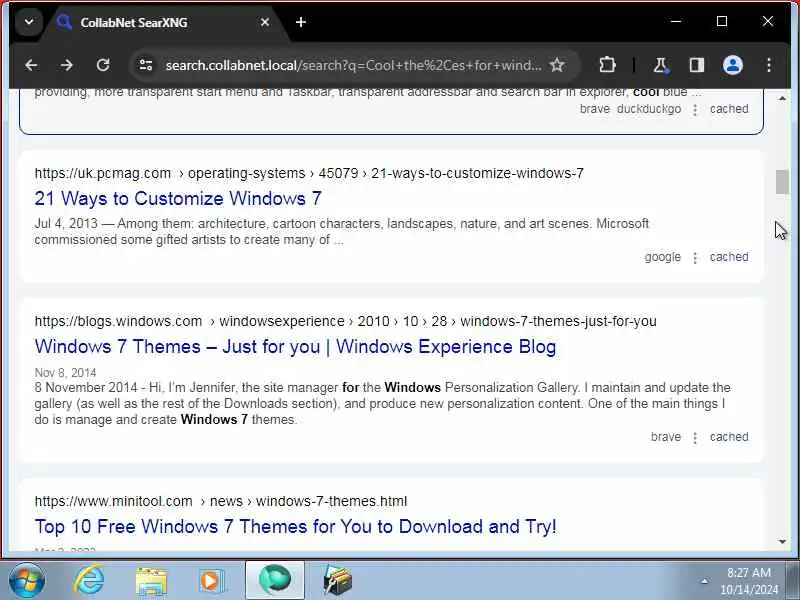Select the active browser taskbar button

[275, 580]
